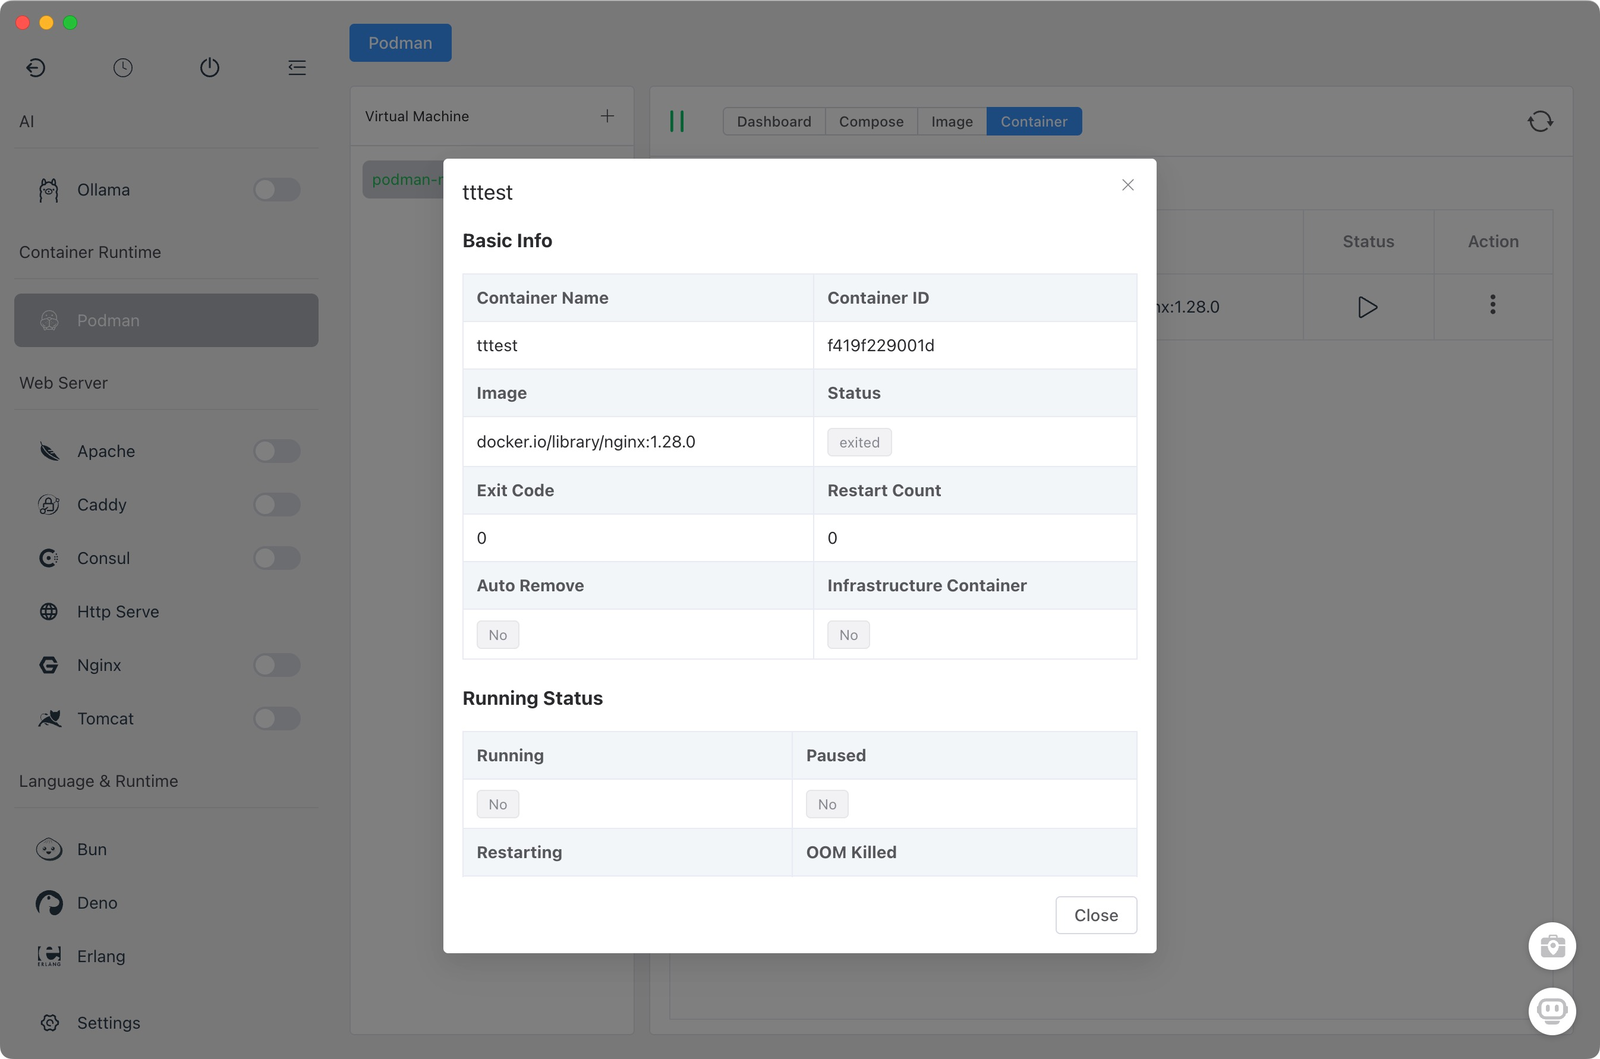Turn on the Nginx switch

(276, 665)
